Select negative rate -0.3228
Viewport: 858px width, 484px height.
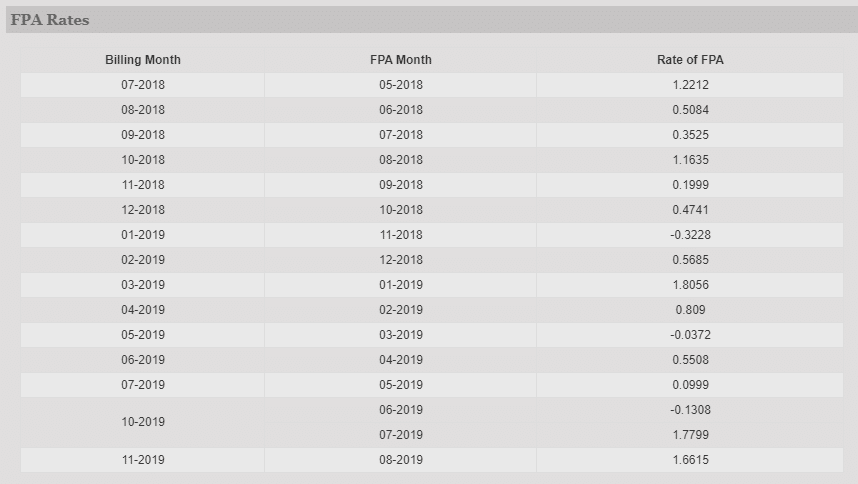pyautogui.click(x=690, y=235)
